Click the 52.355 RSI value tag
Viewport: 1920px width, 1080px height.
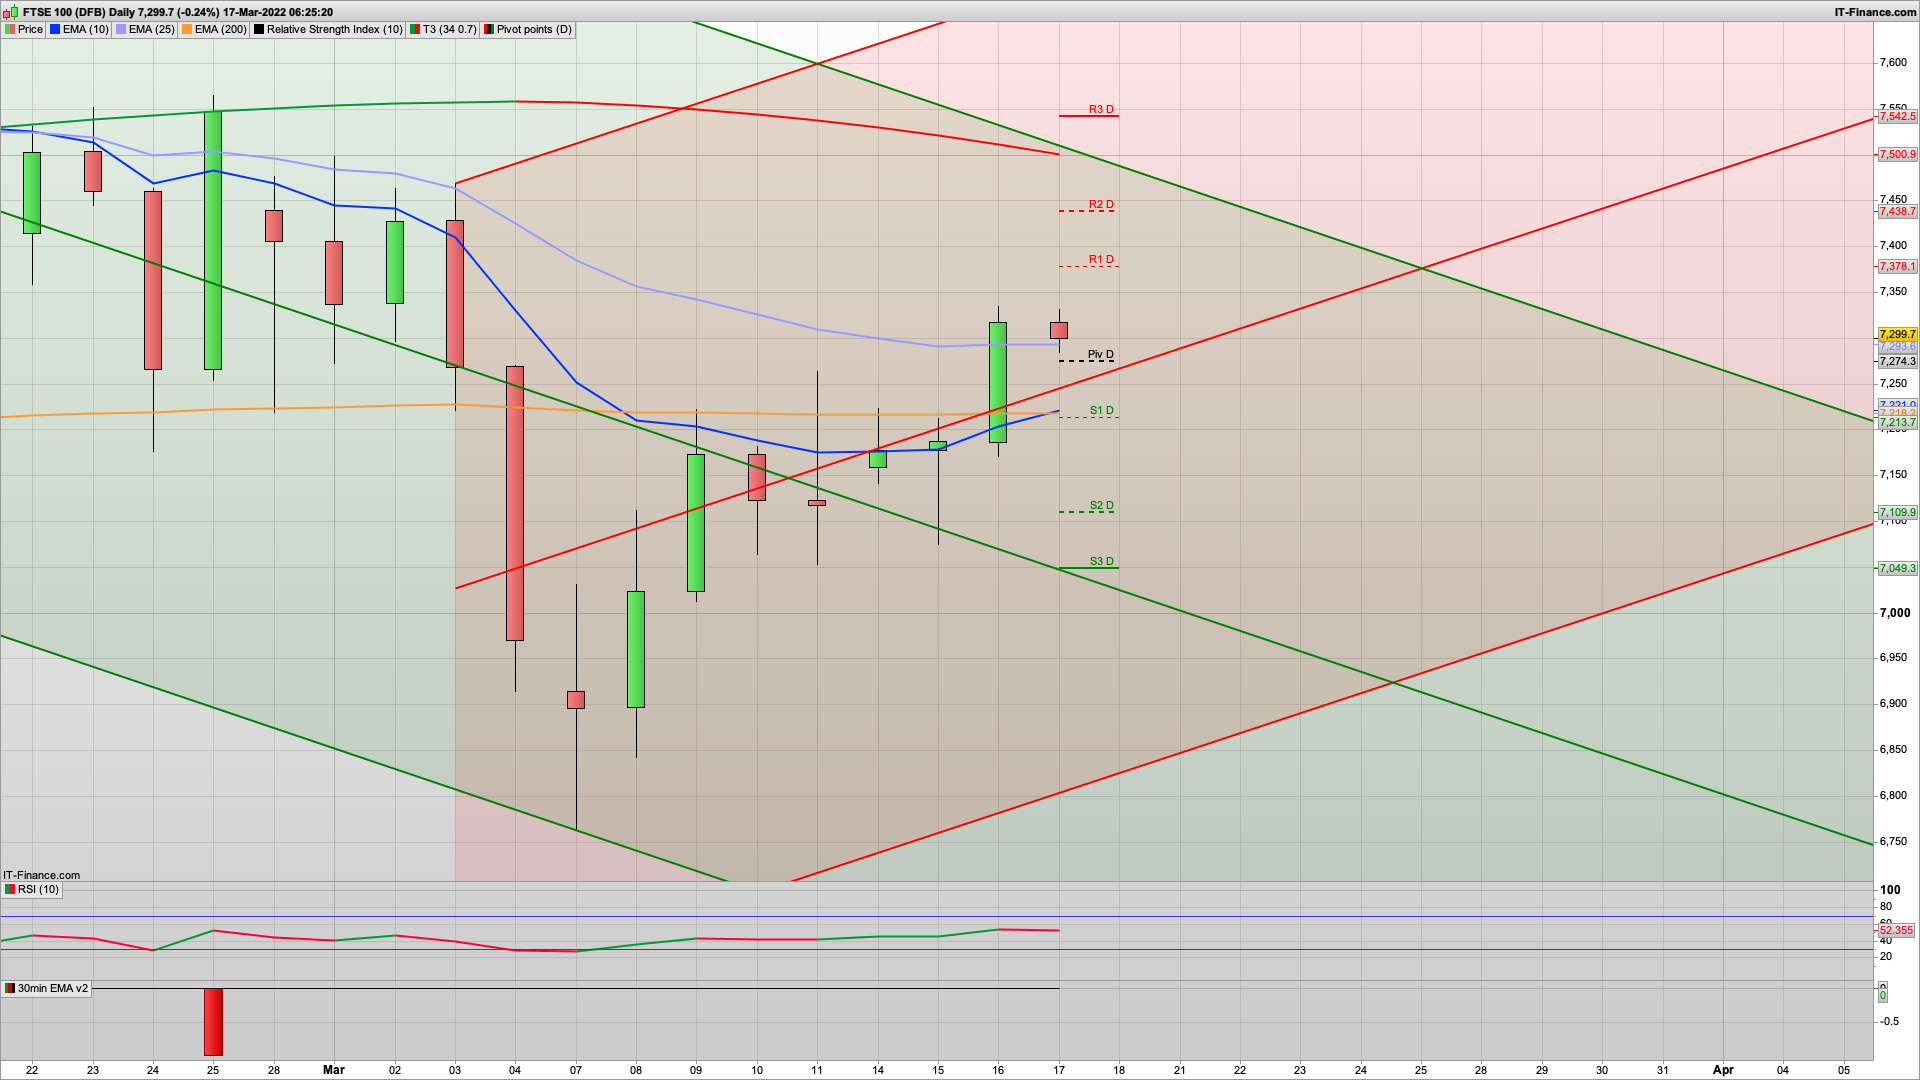(1896, 931)
